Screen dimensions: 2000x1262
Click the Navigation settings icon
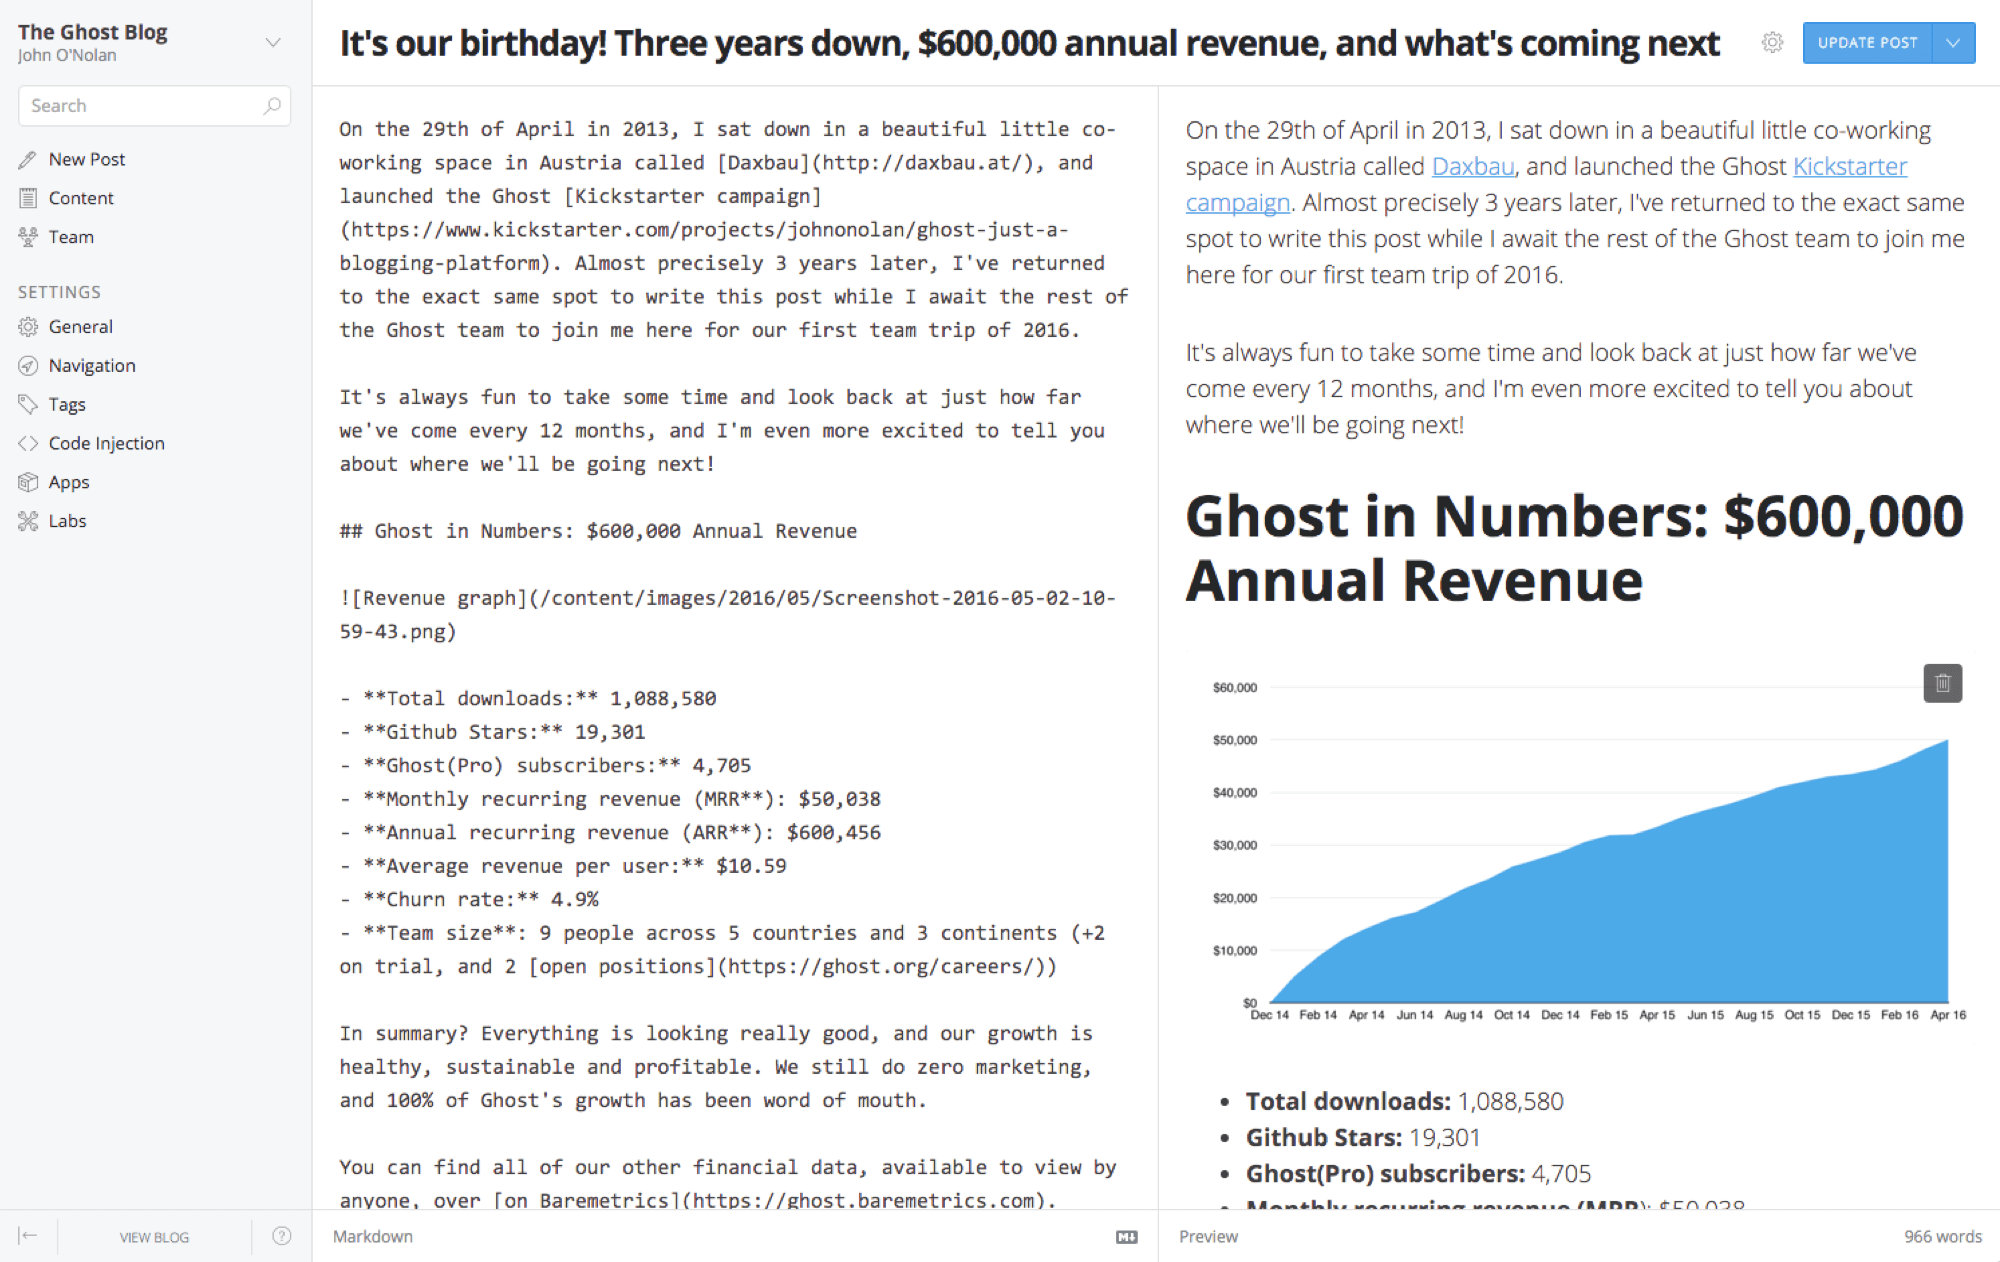pos(28,365)
